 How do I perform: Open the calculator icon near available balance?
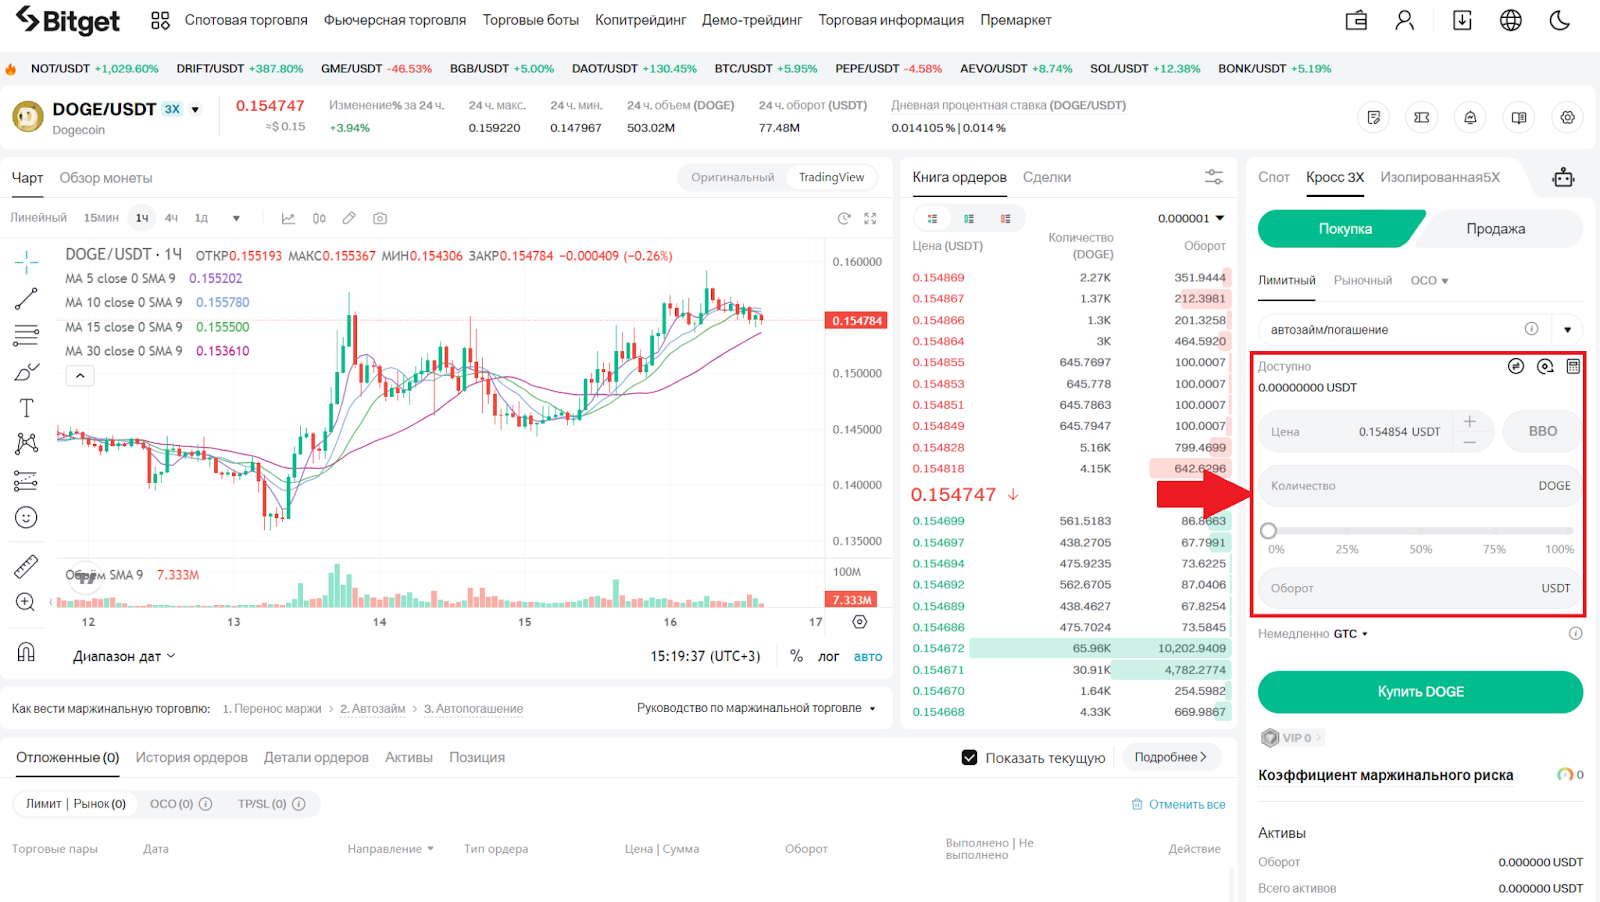1573,366
